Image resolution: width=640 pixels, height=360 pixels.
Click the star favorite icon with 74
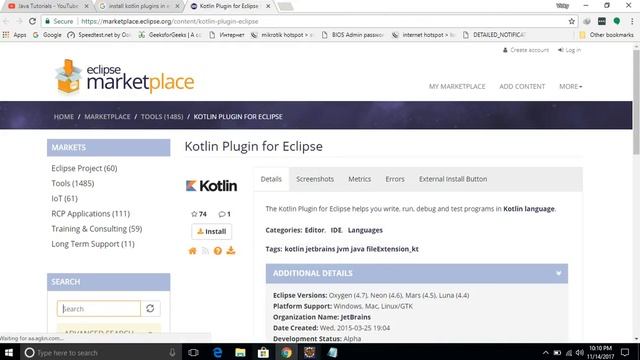point(194,214)
